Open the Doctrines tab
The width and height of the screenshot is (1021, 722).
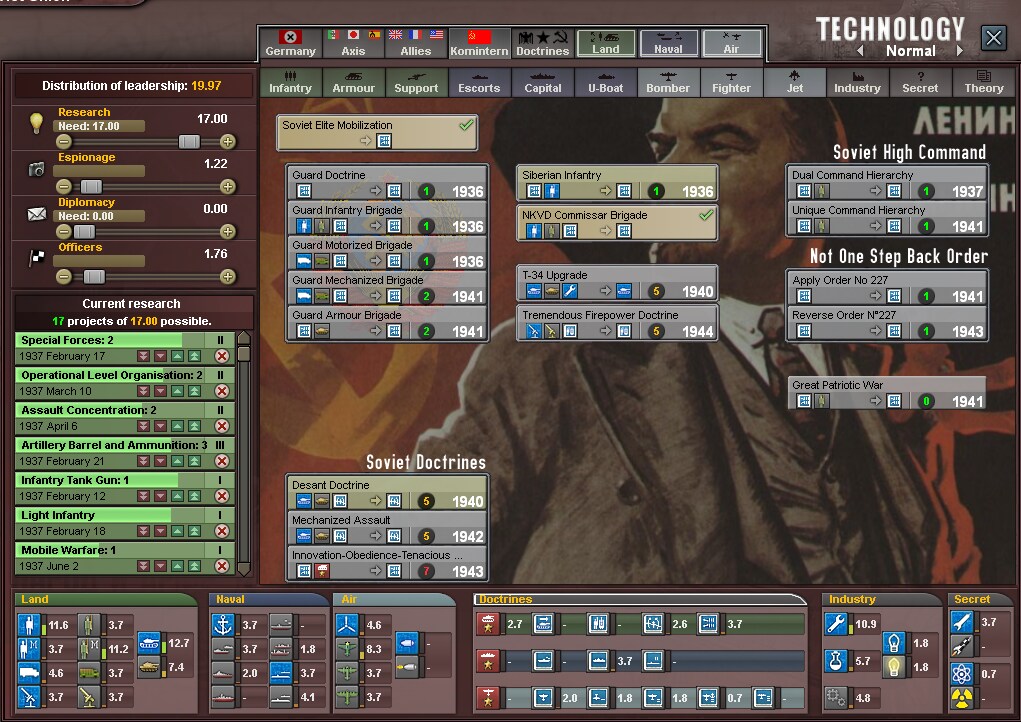point(542,43)
